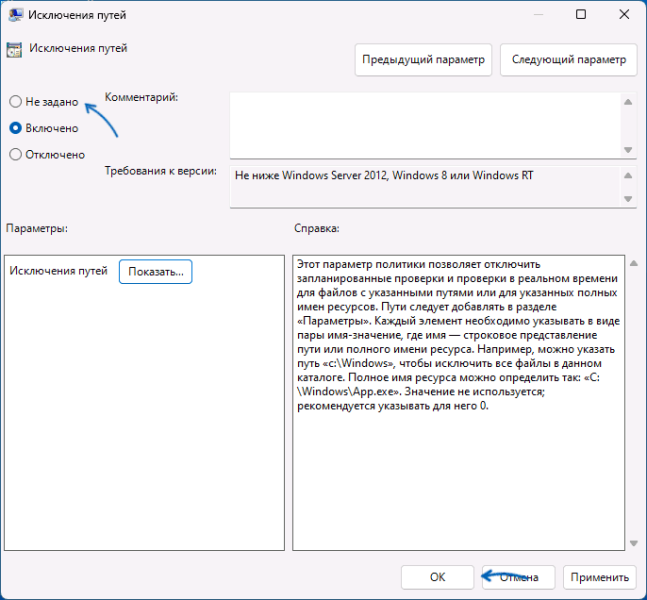Click scroll down arrow in Требования к версии
The width and height of the screenshot is (647, 600).
pos(628,199)
